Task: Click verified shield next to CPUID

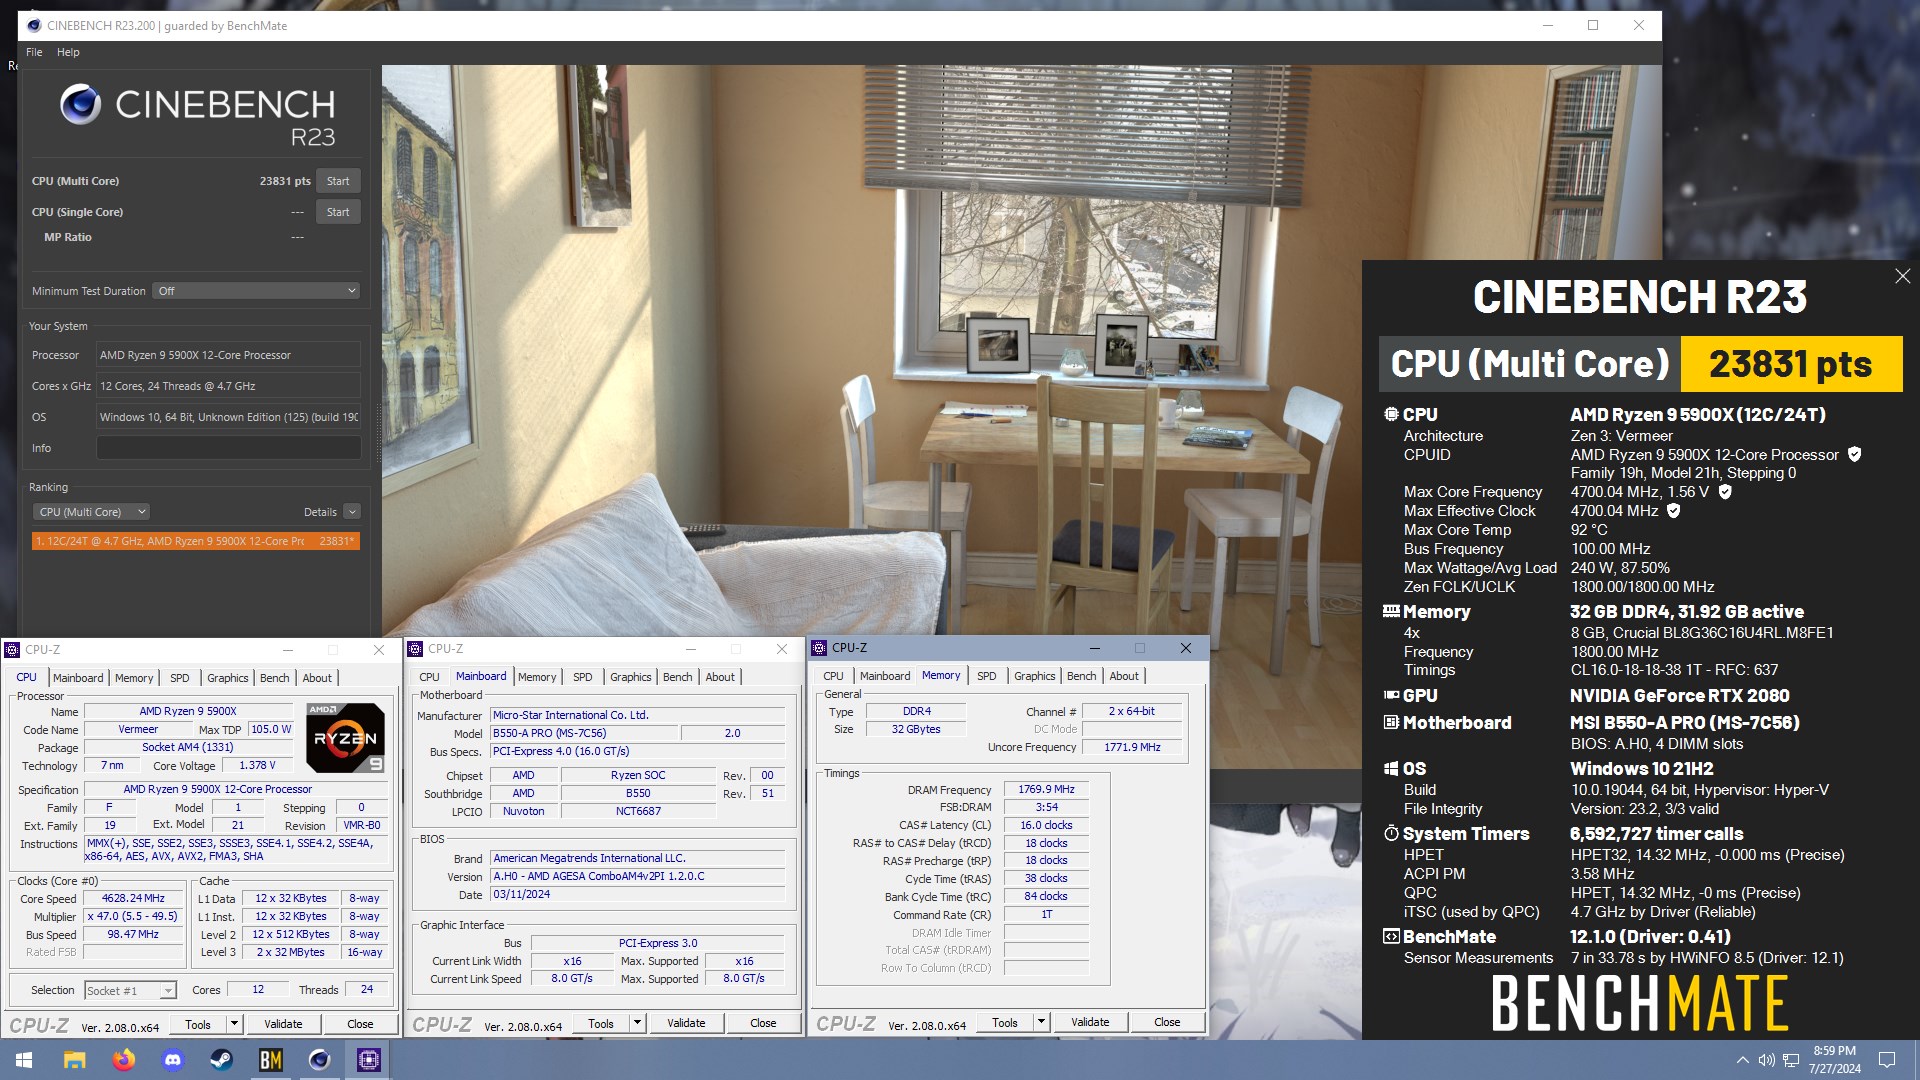Action: point(1854,455)
